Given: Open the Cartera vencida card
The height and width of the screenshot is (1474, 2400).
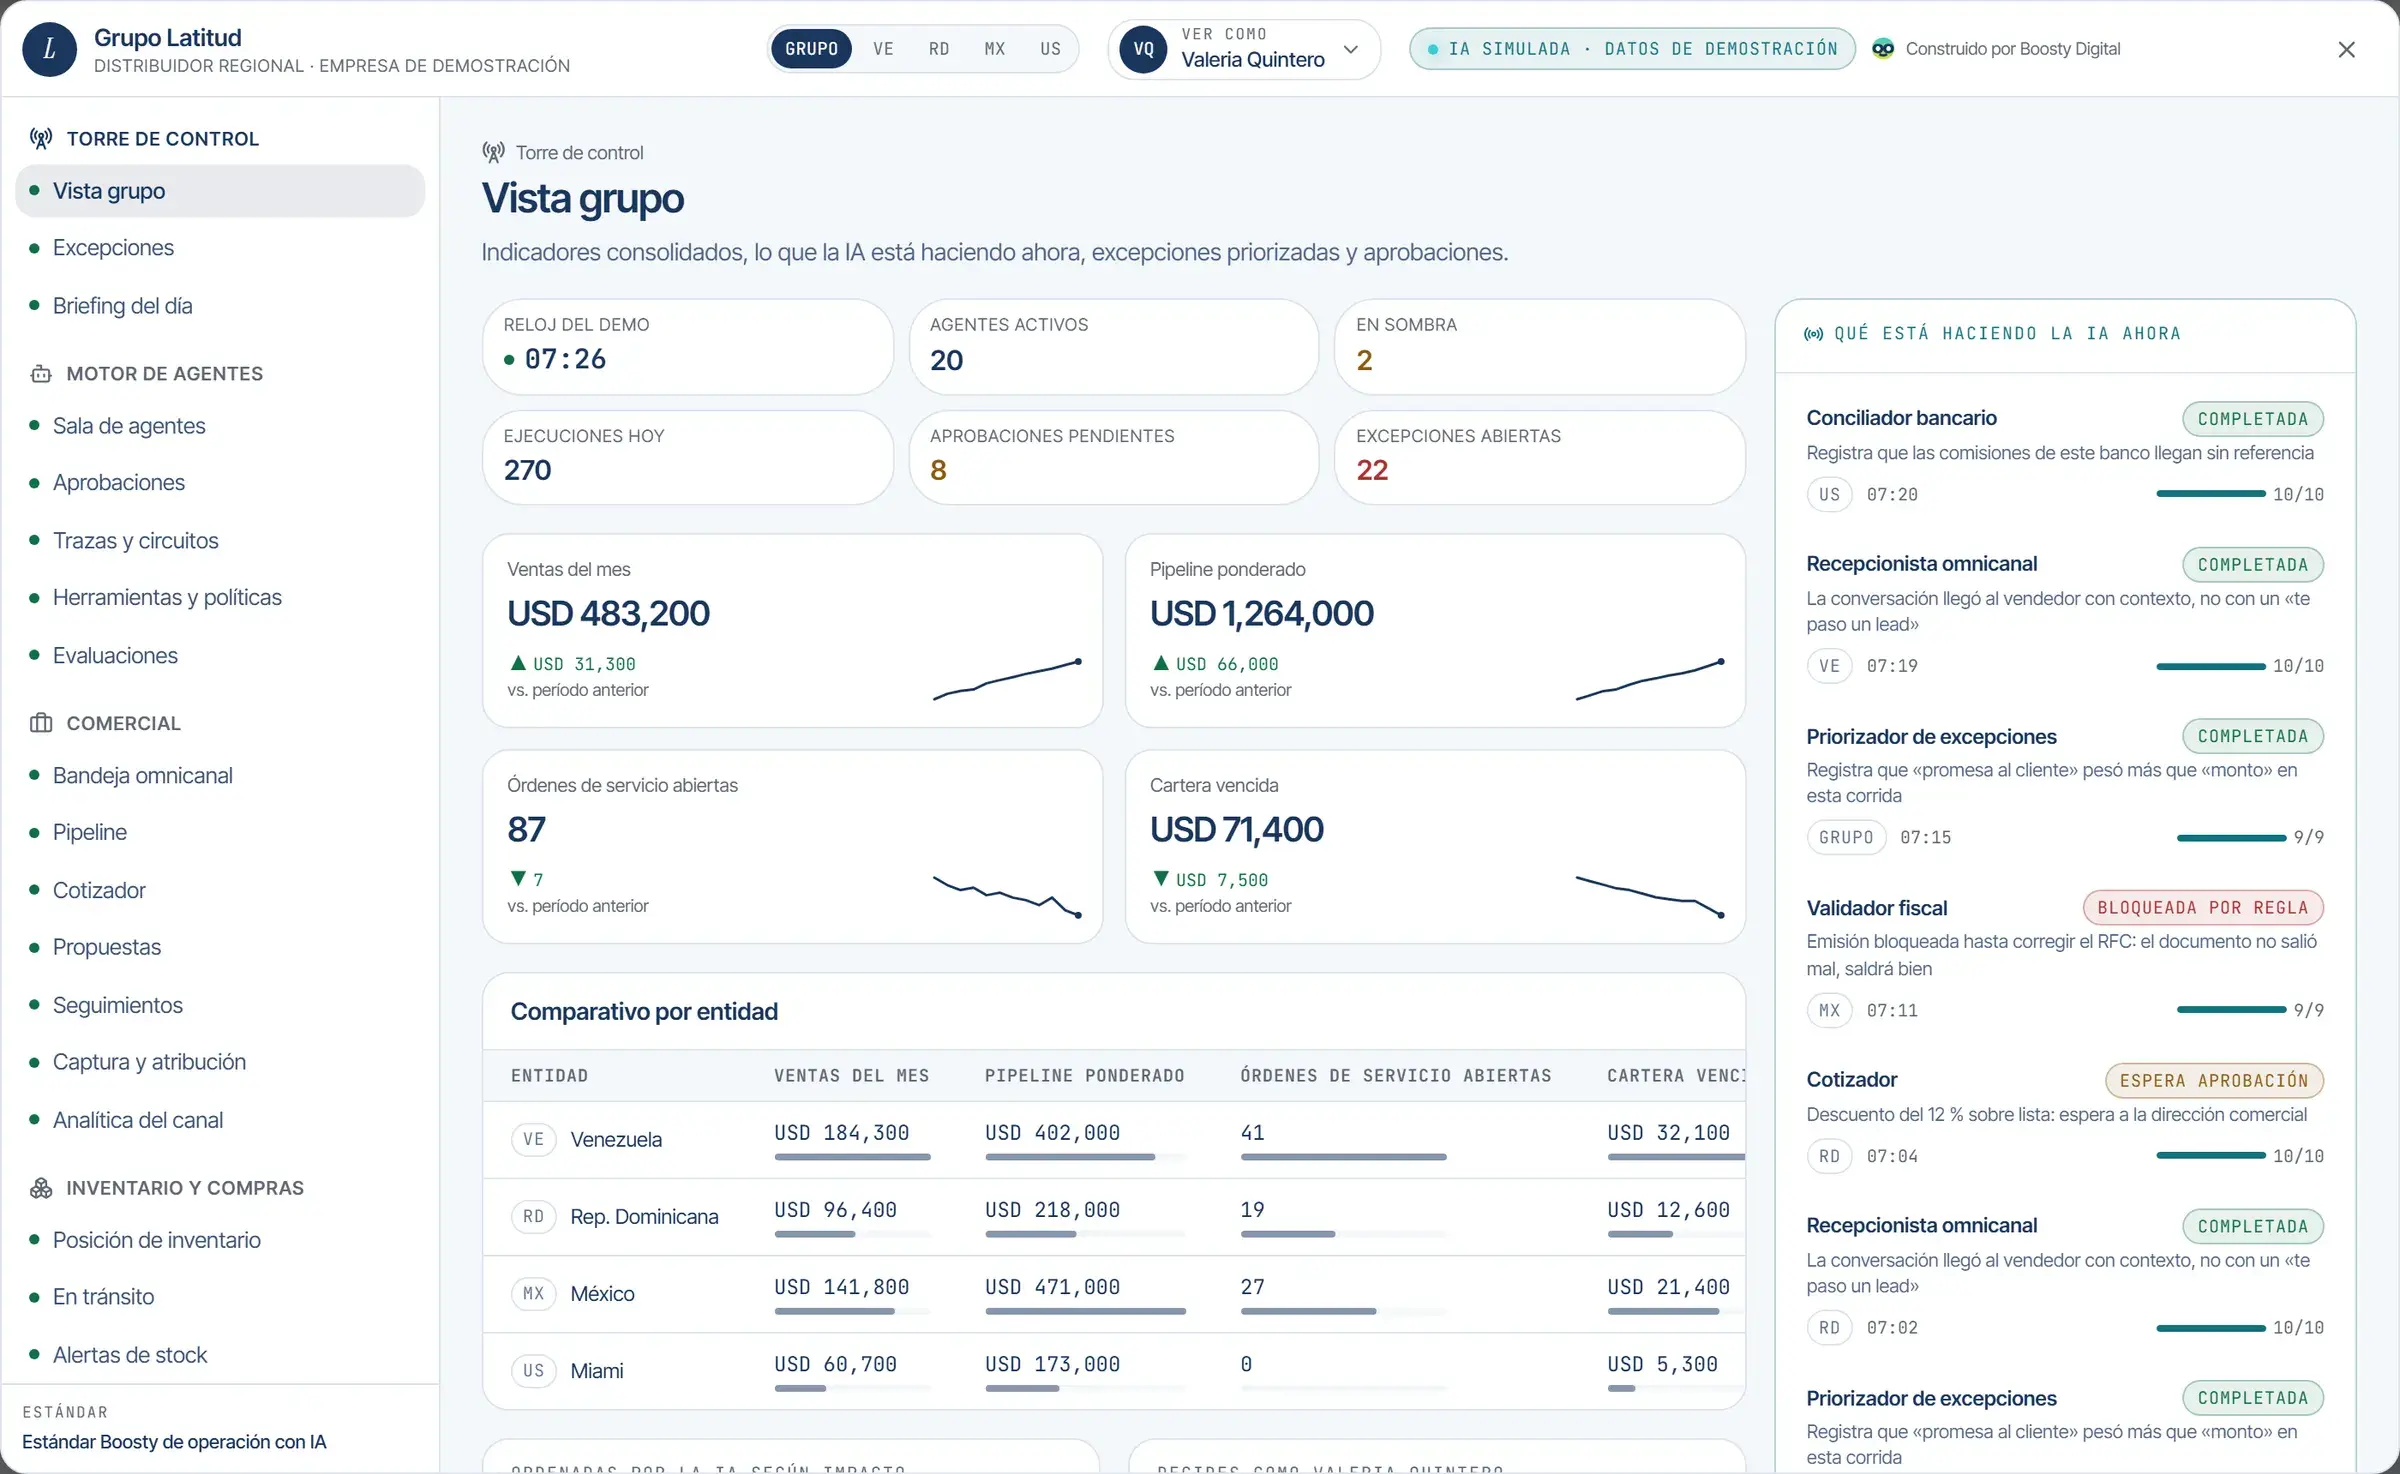Looking at the screenshot, I should click(1435, 847).
